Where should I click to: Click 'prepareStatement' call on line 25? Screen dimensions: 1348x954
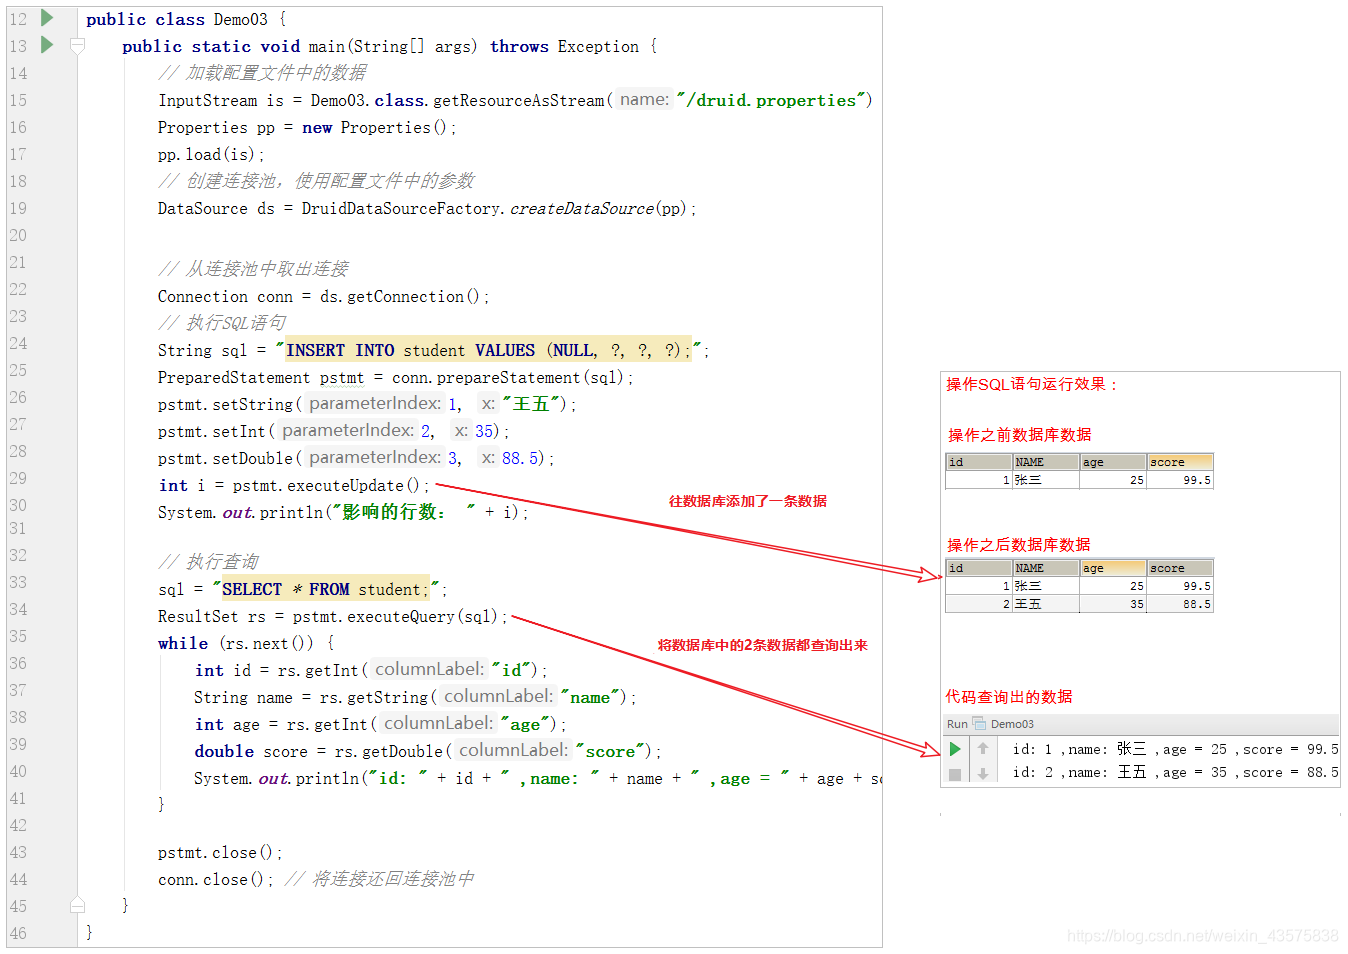point(509,377)
